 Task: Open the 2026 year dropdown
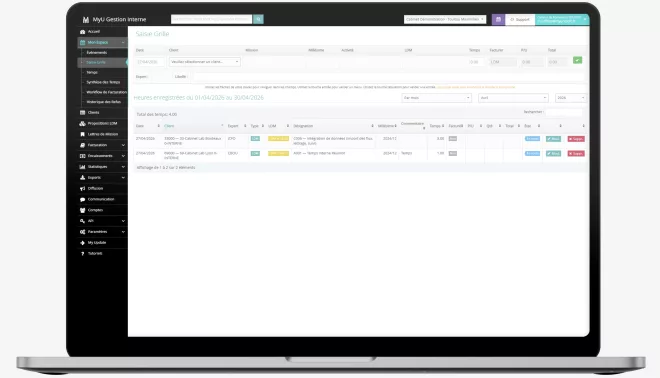(x=570, y=98)
